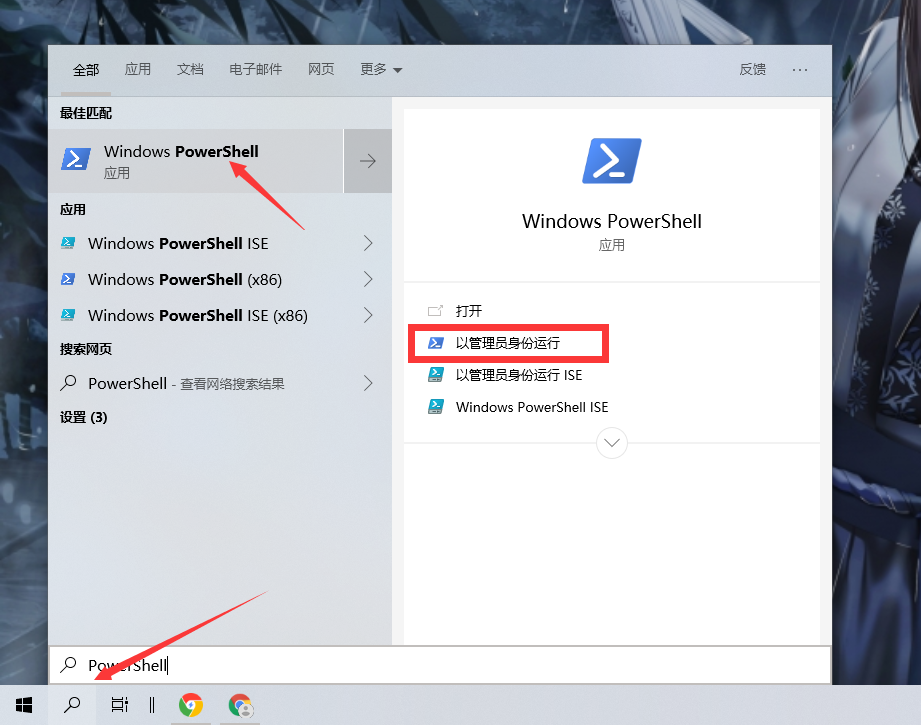Image resolution: width=921 pixels, height=725 pixels.
Task: Open Chrome from the taskbar
Action: tap(190, 705)
